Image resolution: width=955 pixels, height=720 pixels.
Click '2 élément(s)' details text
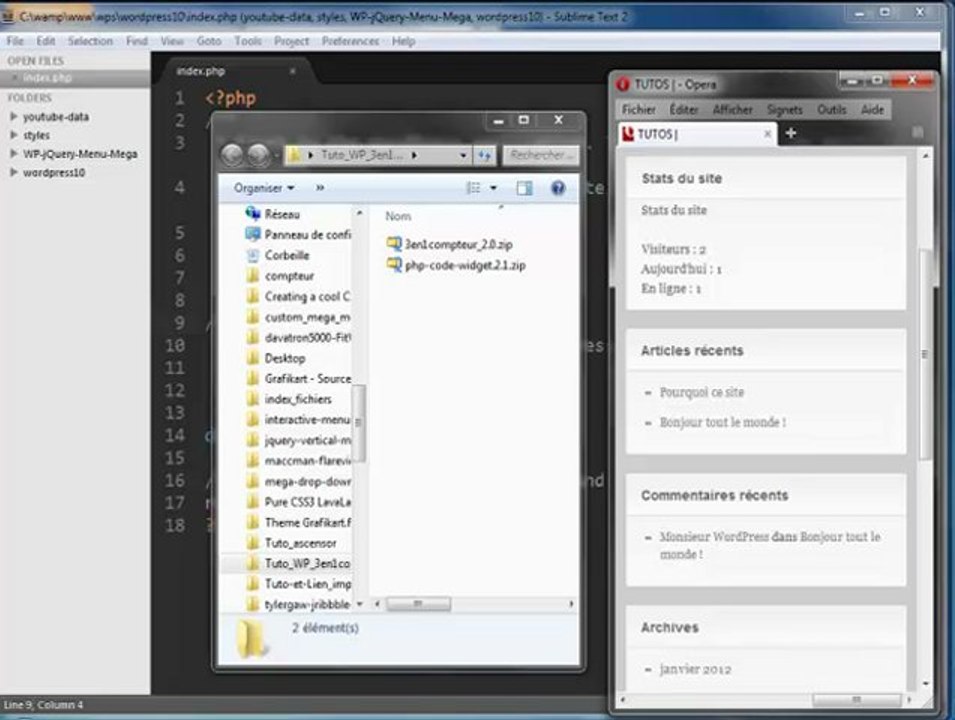(325, 627)
